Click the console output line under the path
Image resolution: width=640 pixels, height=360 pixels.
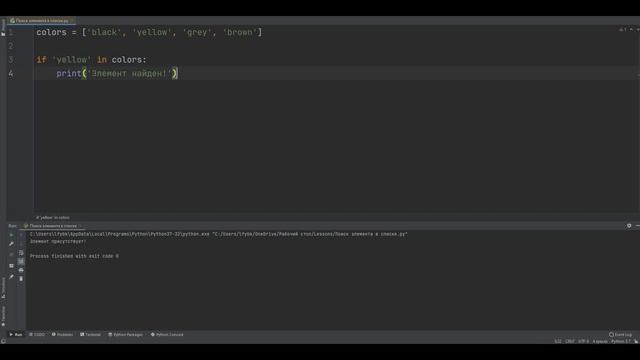pyautogui.click(x=58, y=242)
